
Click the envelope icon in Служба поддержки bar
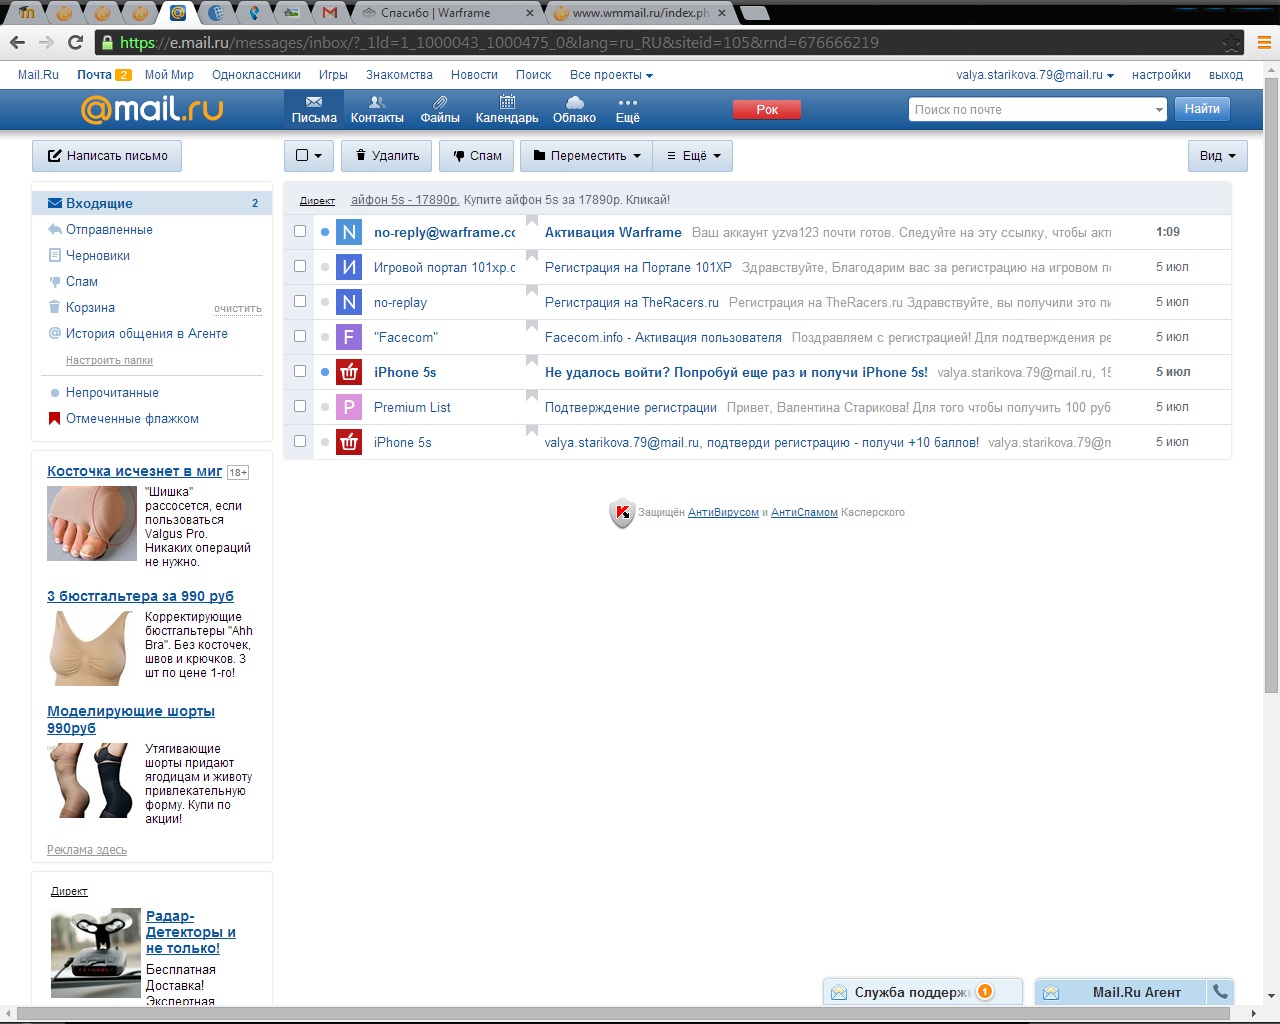839,992
